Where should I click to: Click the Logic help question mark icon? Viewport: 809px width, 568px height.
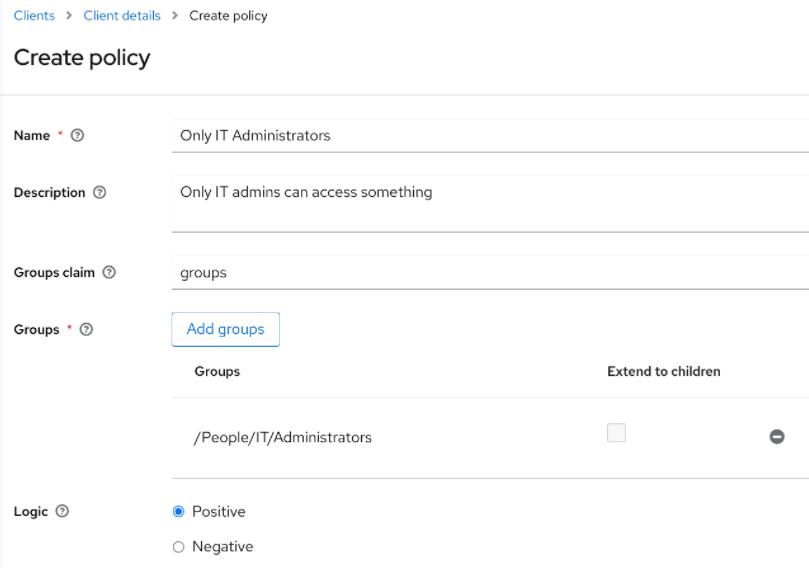tap(63, 512)
